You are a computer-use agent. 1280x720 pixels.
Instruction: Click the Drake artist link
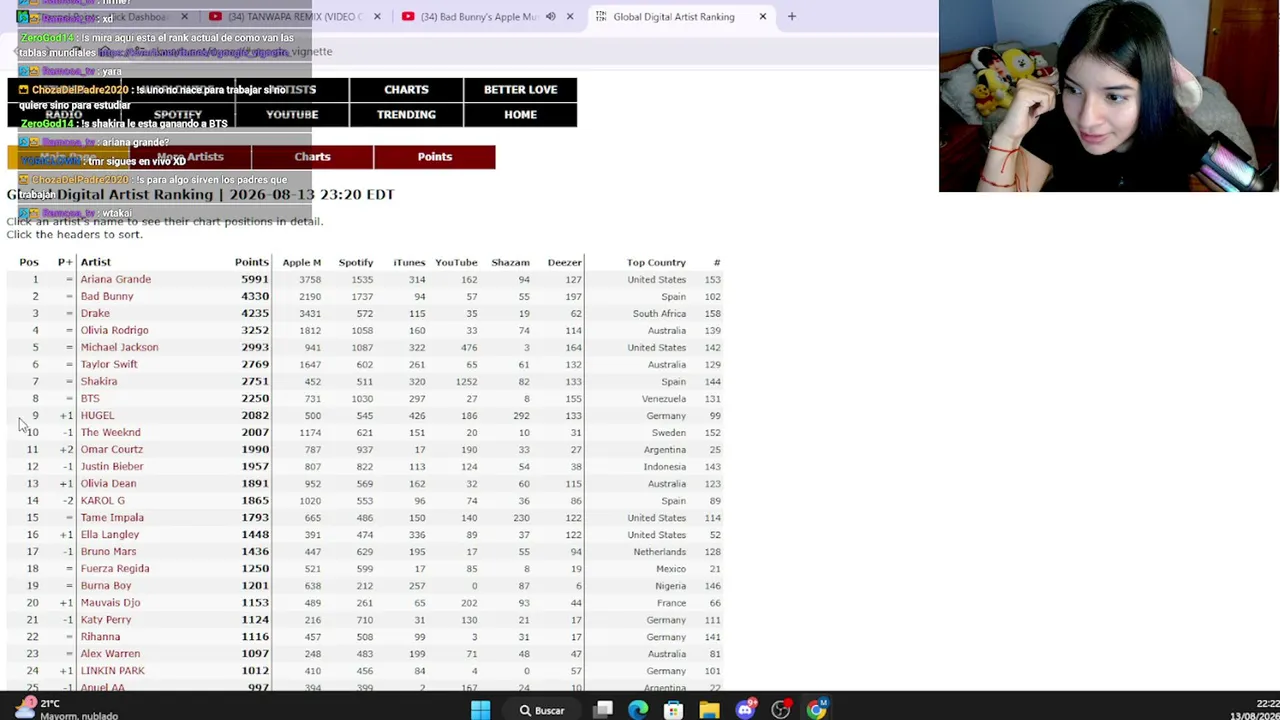tap(95, 313)
